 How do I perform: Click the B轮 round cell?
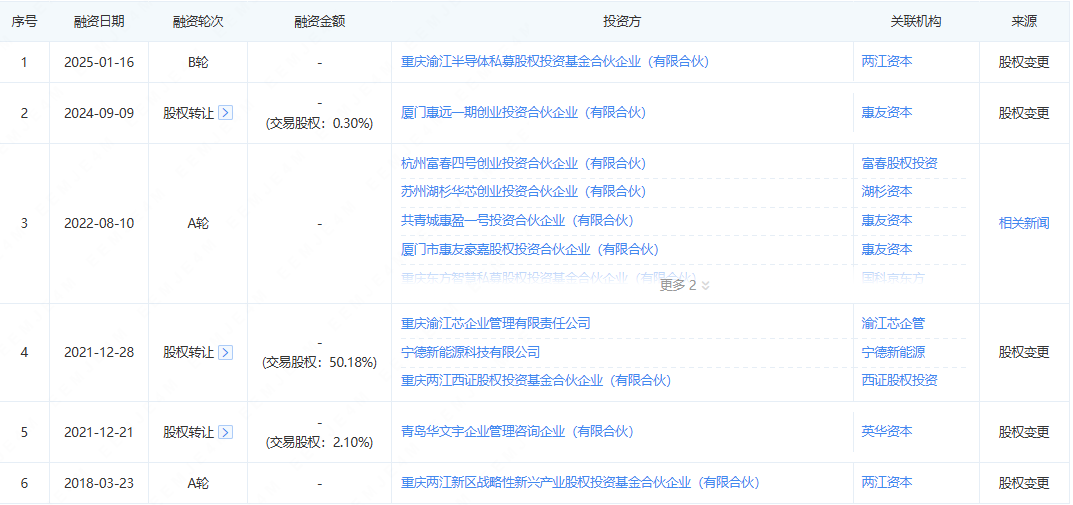[198, 62]
